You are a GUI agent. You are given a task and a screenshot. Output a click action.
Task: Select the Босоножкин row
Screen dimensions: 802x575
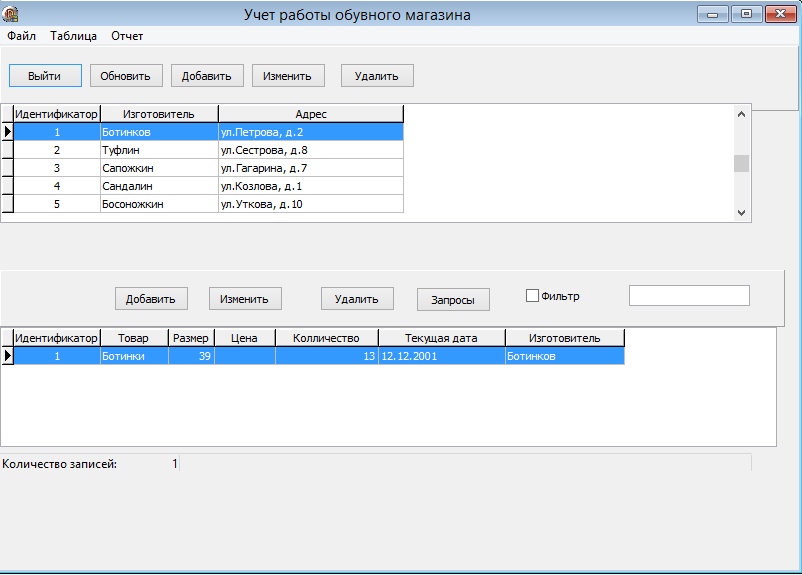click(208, 204)
